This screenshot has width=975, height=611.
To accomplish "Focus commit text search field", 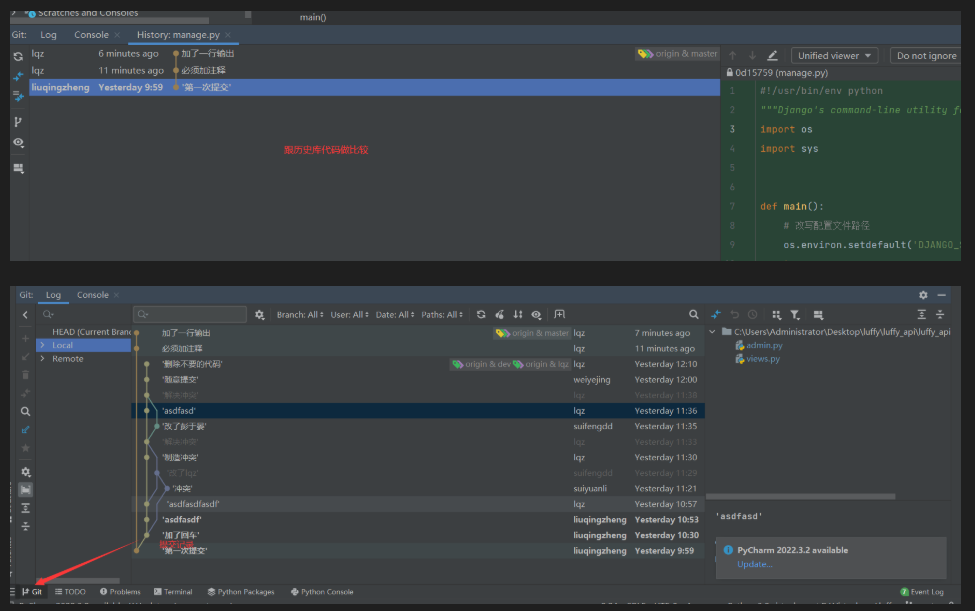I will (x=190, y=315).
